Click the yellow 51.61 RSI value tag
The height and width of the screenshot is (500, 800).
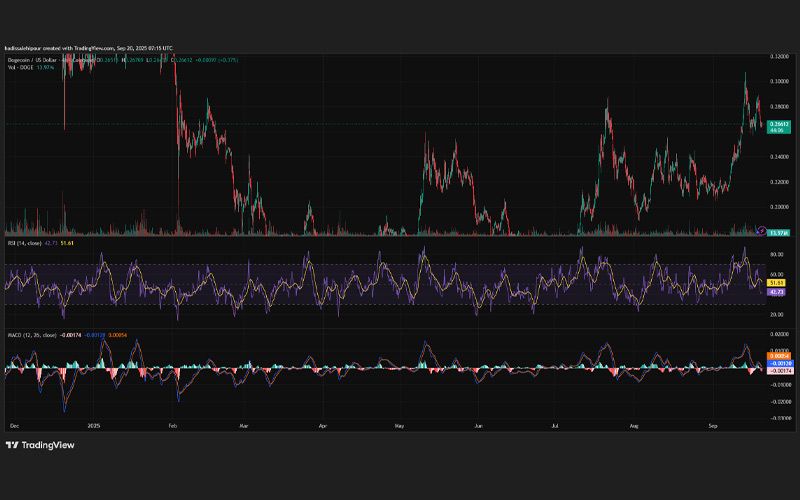point(777,283)
